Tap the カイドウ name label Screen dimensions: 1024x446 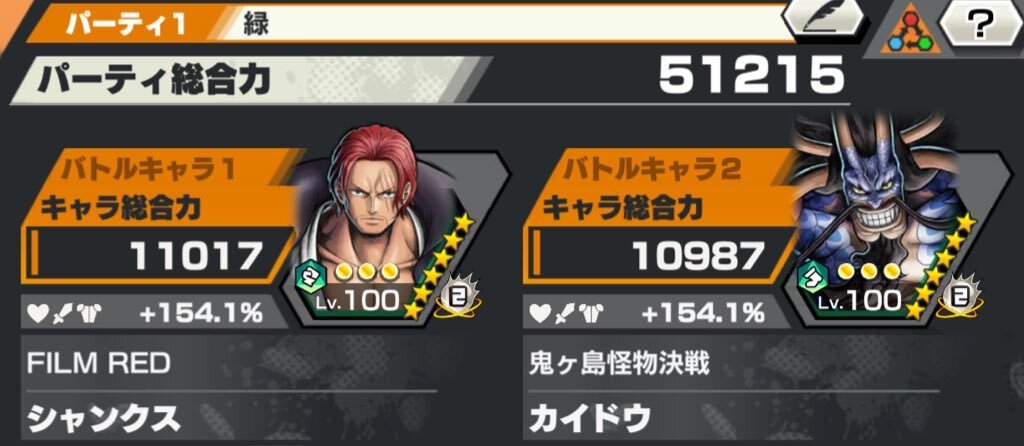click(x=590, y=418)
